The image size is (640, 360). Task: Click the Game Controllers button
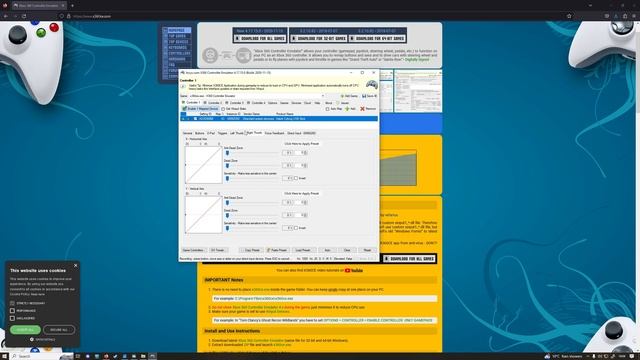(x=193, y=250)
